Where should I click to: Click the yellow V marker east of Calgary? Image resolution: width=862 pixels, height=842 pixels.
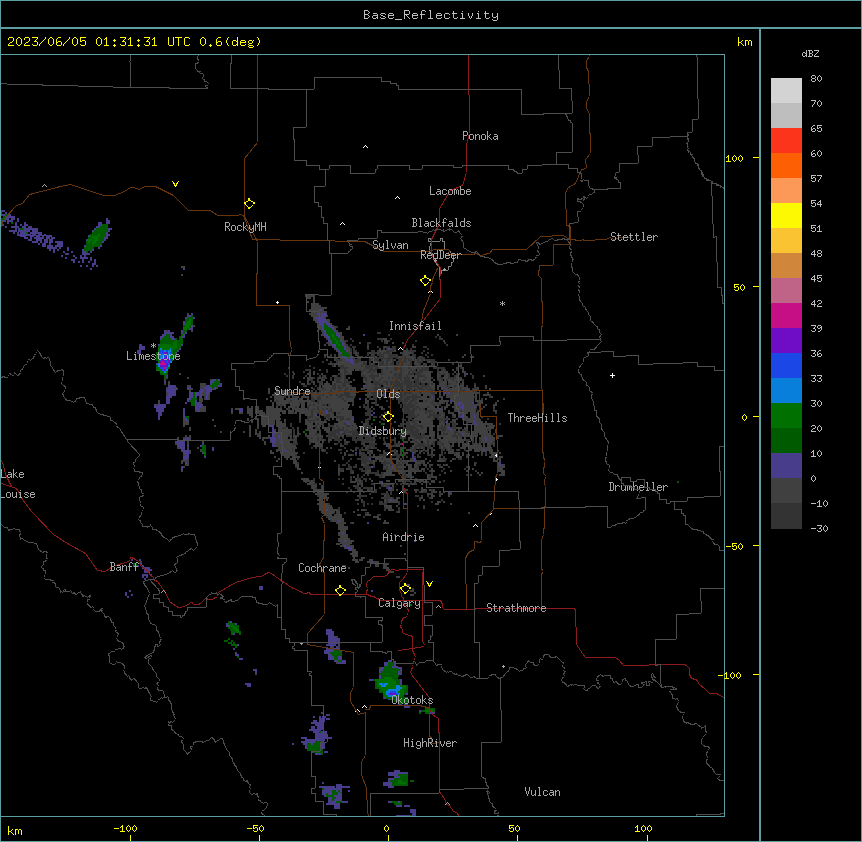(429, 584)
